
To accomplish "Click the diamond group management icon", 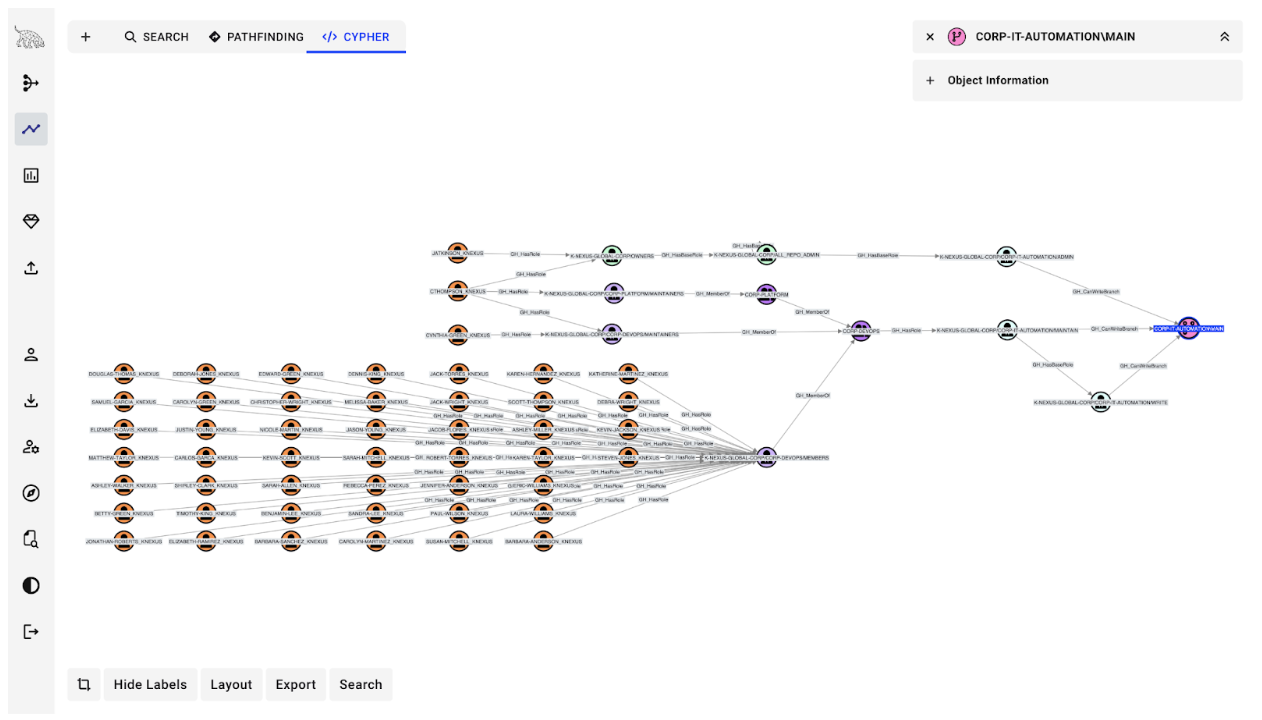I will 31,221.
